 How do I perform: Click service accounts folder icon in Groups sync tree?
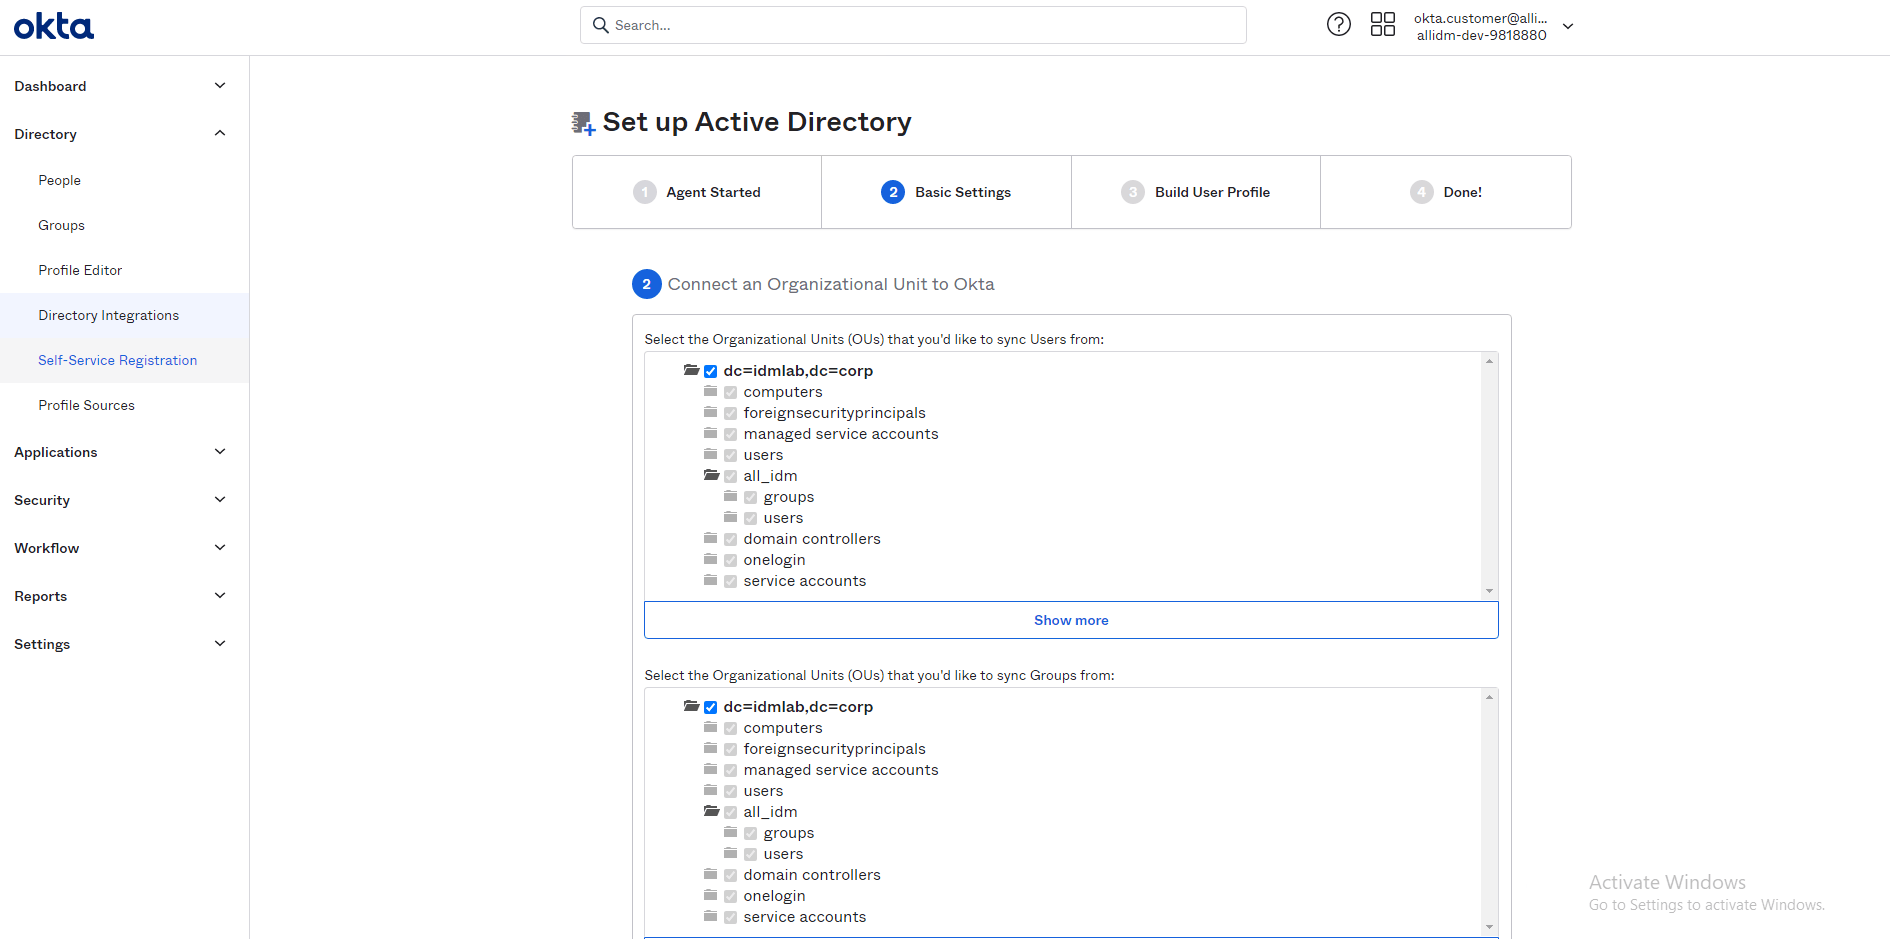[x=710, y=916]
